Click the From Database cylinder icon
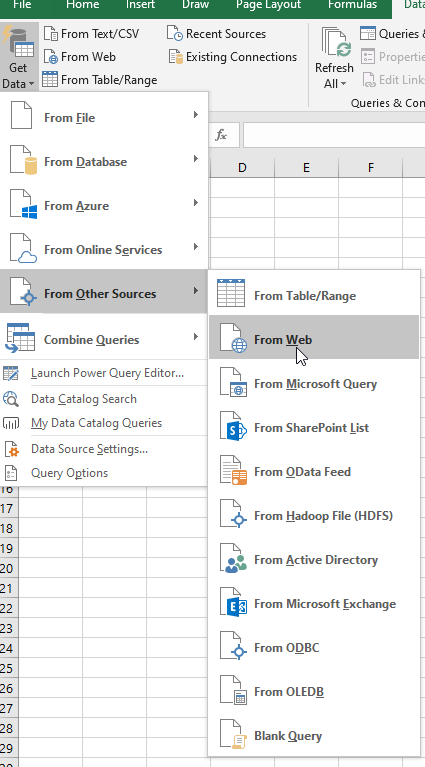The width and height of the screenshot is (425, 767). pos(30,166)
